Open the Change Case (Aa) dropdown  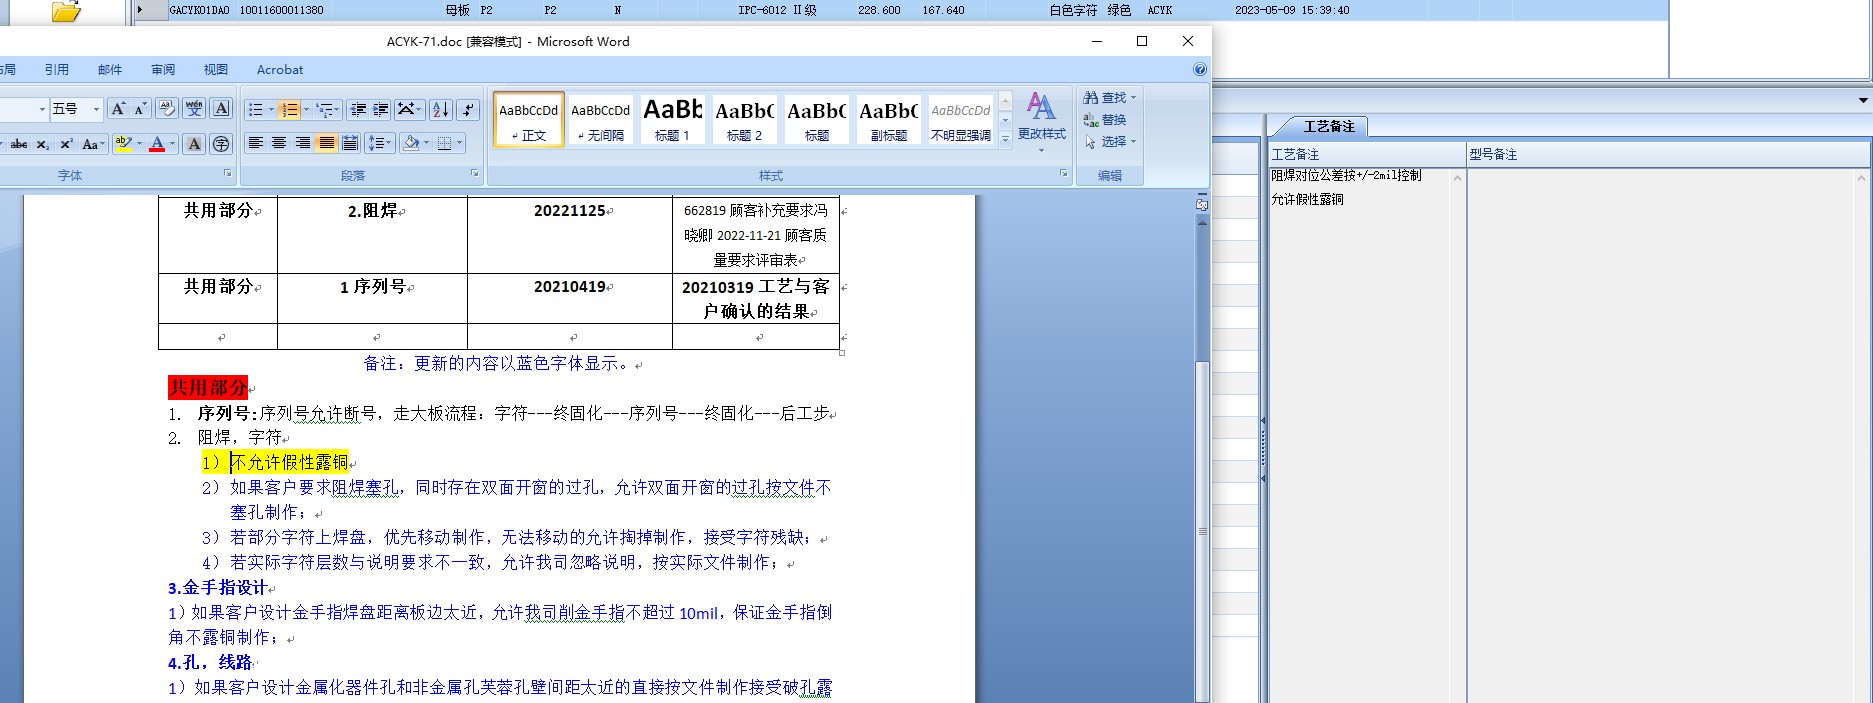93,144
